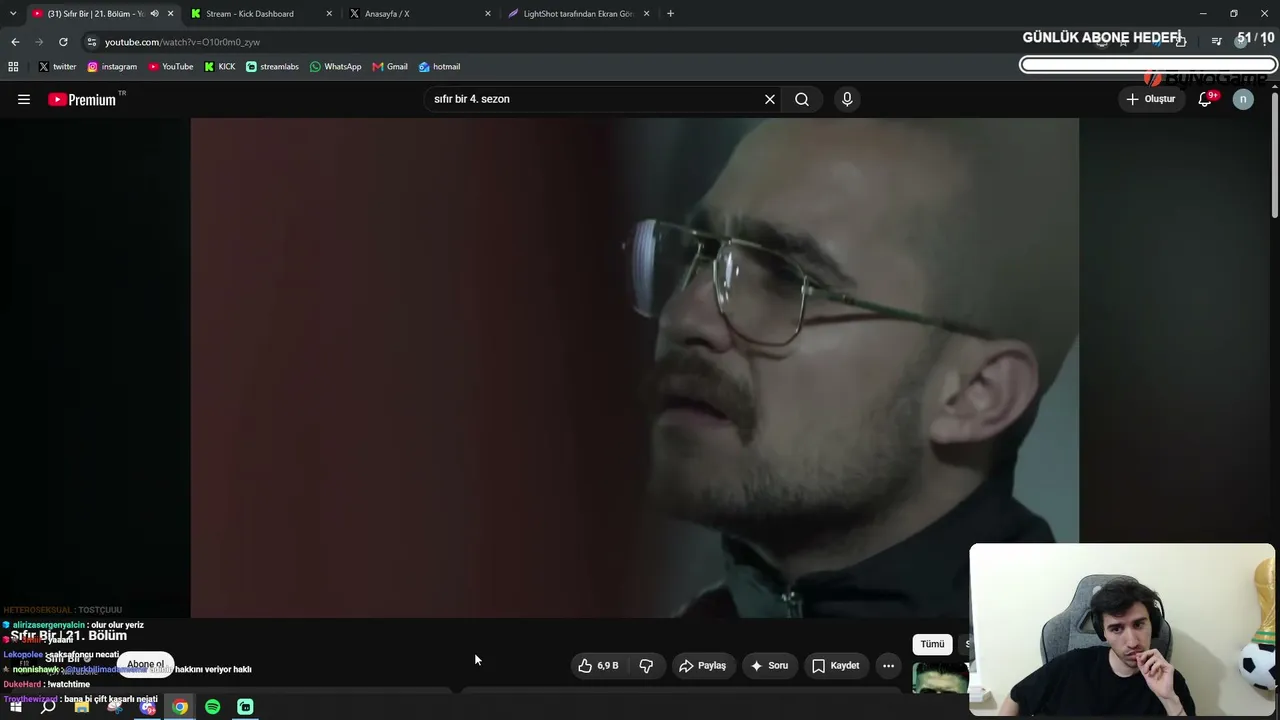Click the browser address bar URL

(182, 42)
